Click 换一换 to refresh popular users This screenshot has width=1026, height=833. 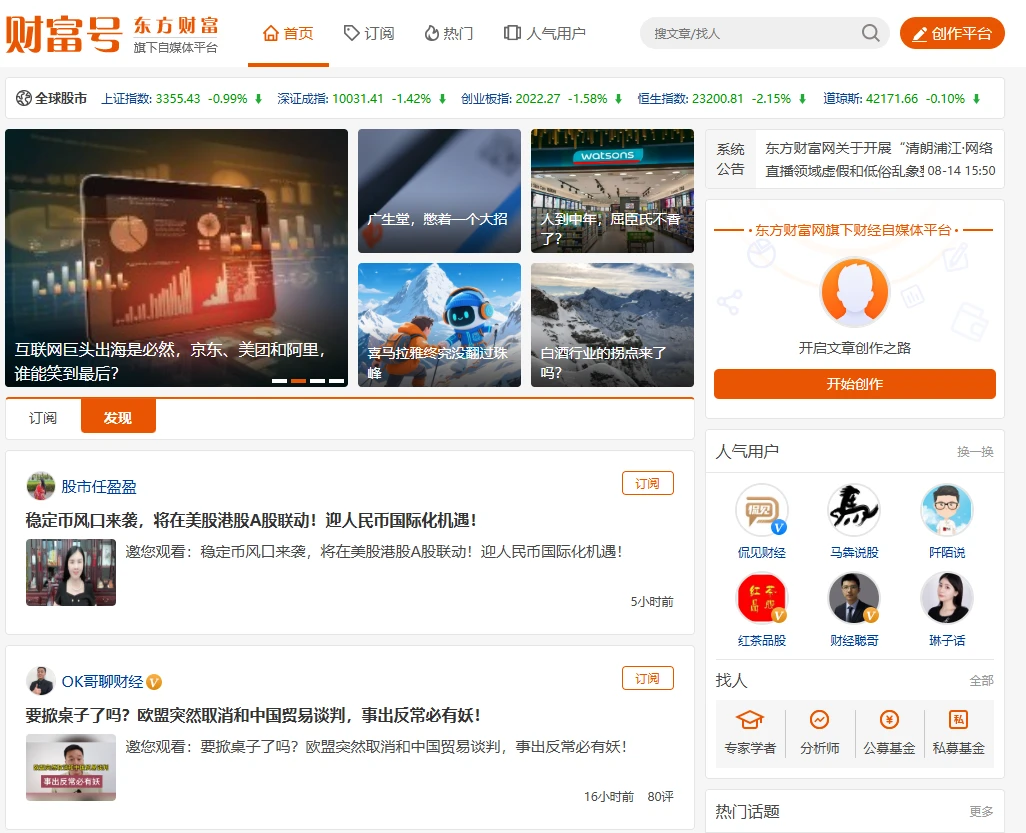click(975, 452)
